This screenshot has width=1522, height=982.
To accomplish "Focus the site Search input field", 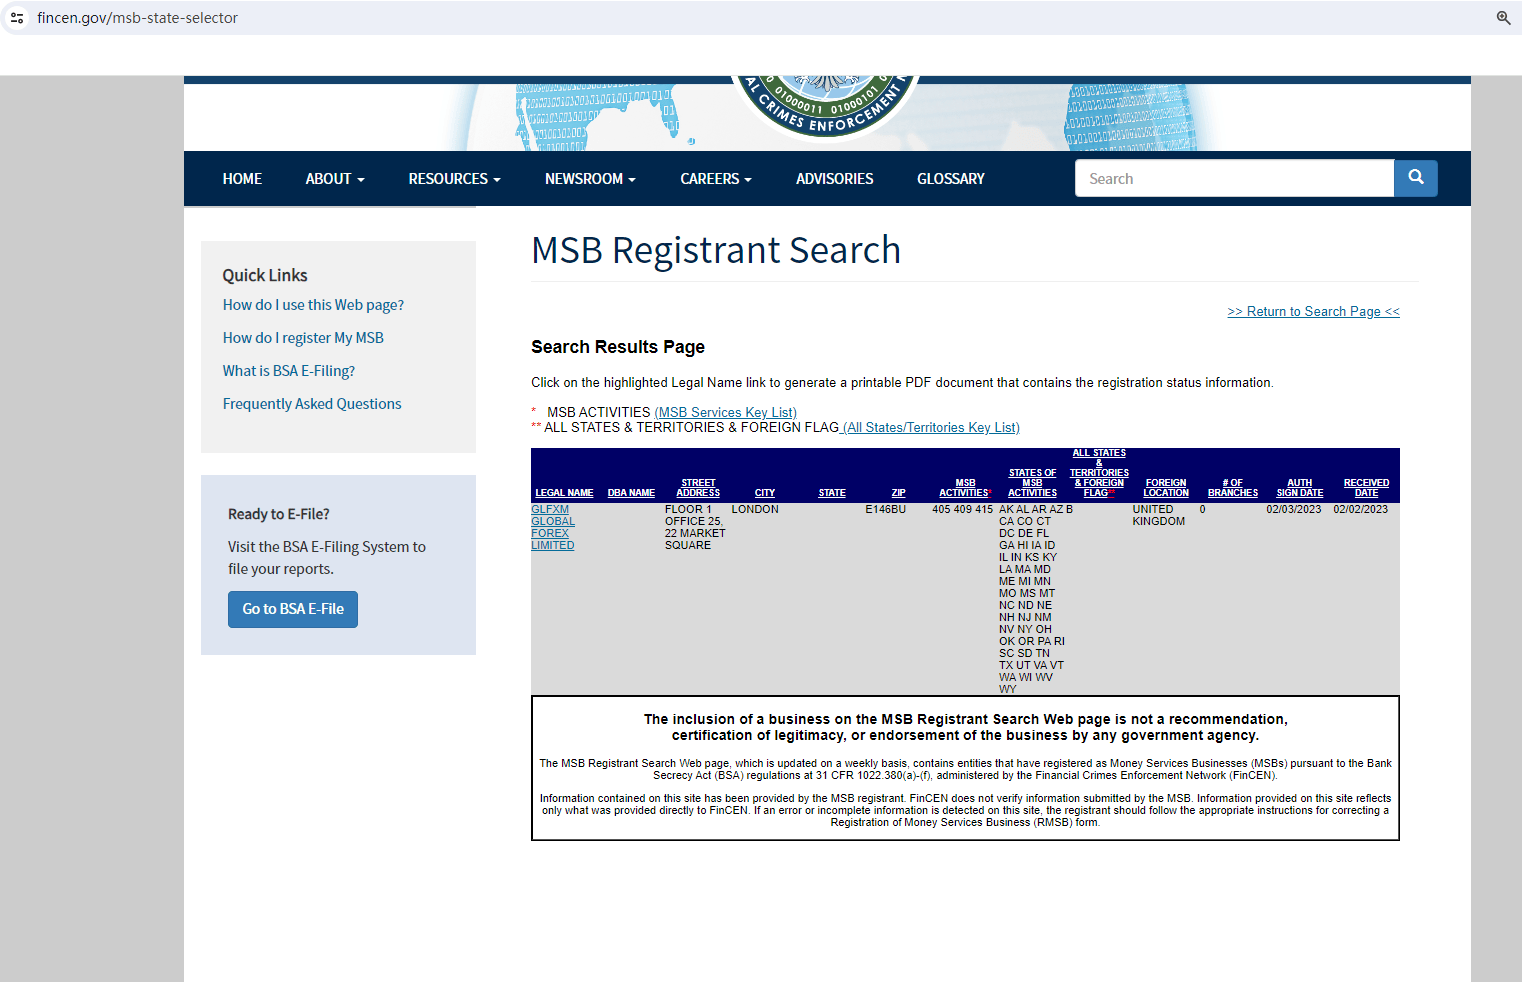I will tap(1234, 178).
